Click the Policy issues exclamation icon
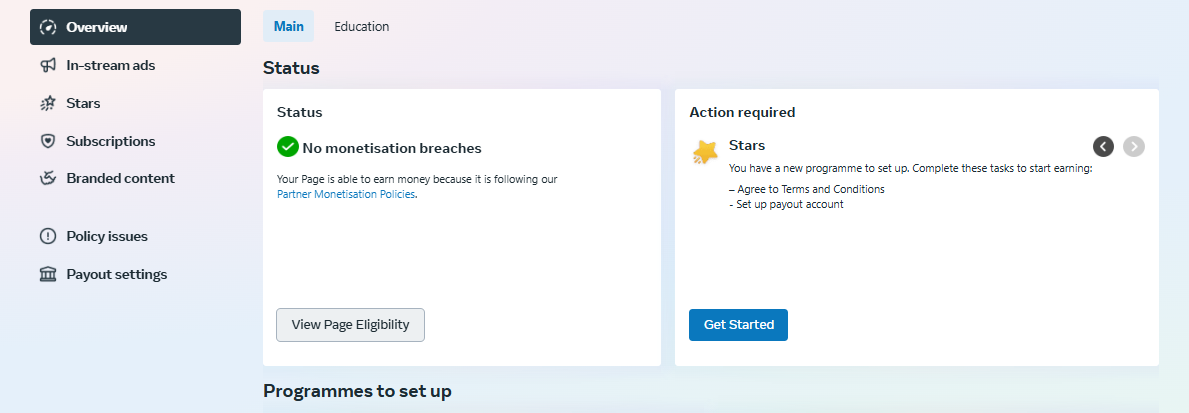The width and height of the screenshot is (1189, 413). click(48, 236)
